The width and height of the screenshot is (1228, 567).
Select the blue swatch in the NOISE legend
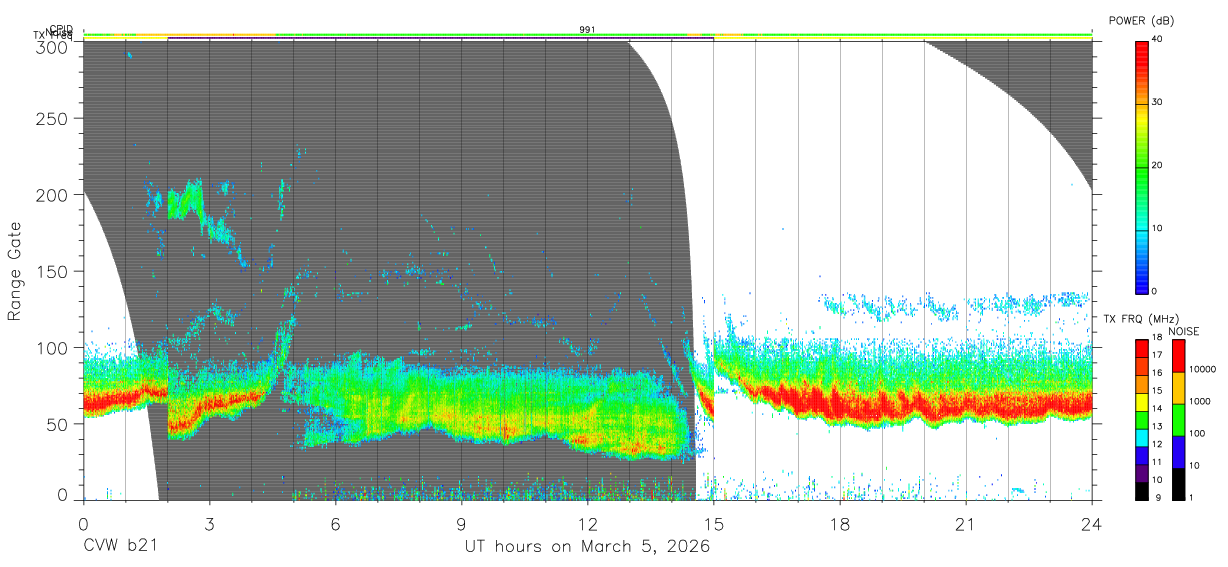(1178, 452)
